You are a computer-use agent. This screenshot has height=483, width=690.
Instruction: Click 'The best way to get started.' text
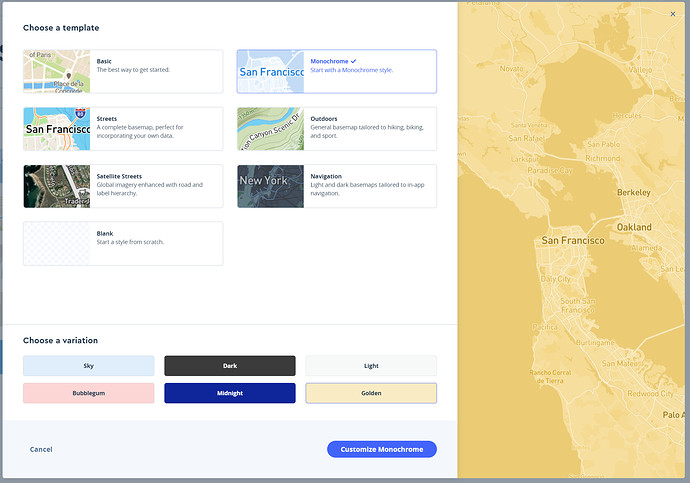[133, 70]
